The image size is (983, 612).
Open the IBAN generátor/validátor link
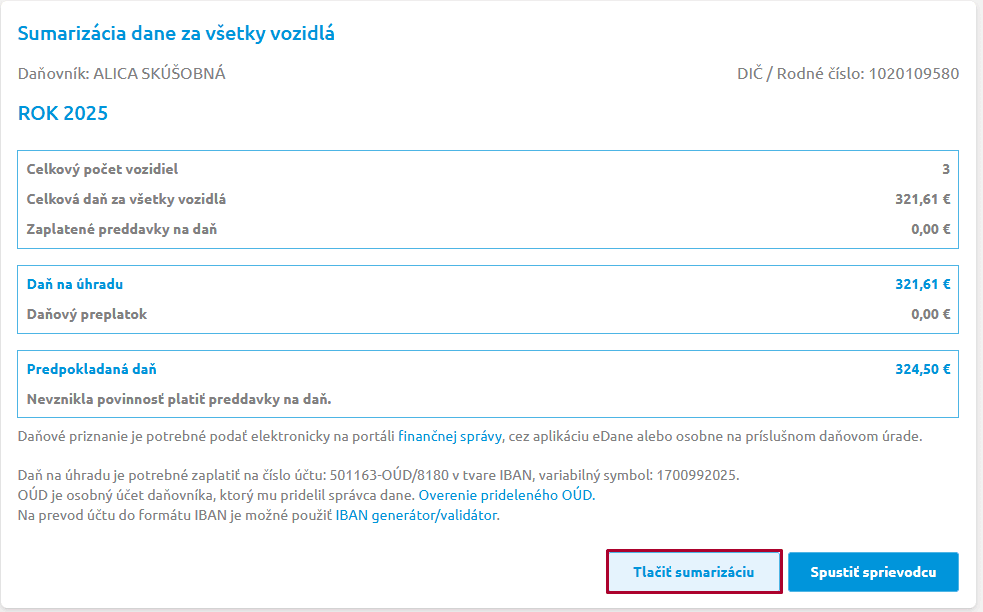point(416,516)
